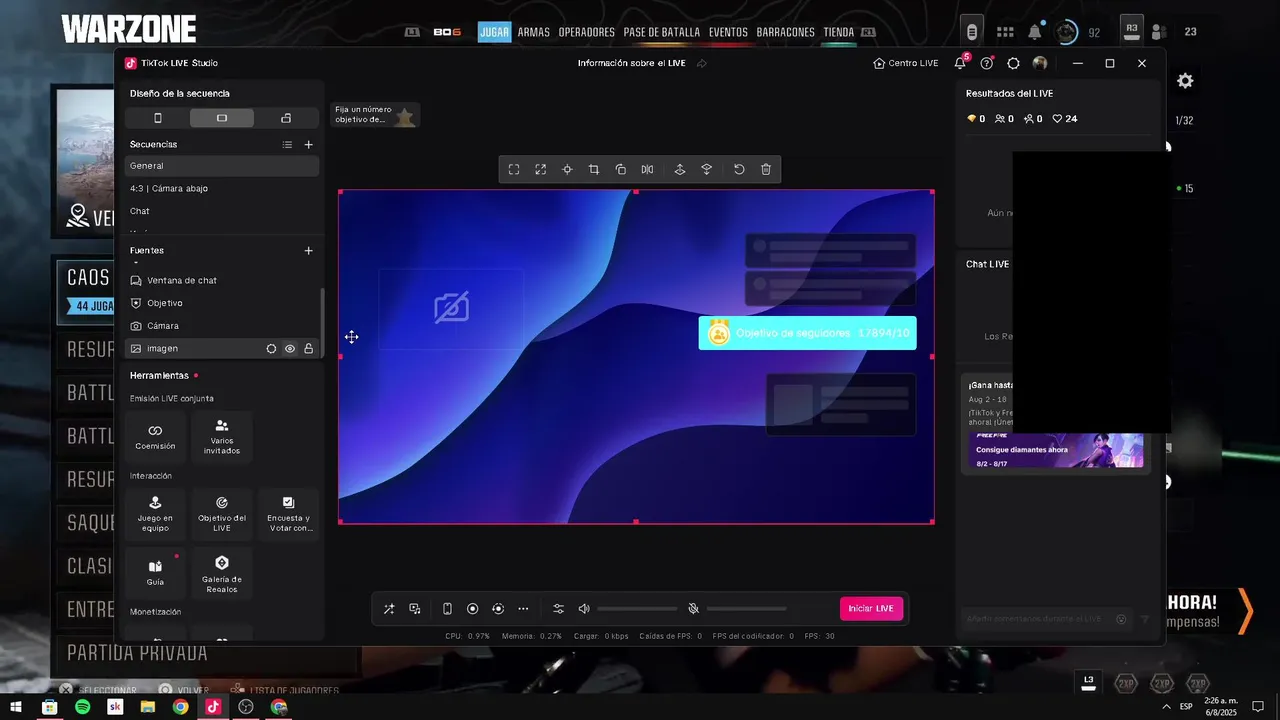Toggle the muted microphone icon
The width and height of the screenshot is (1280, 720).
pos(693,609)
